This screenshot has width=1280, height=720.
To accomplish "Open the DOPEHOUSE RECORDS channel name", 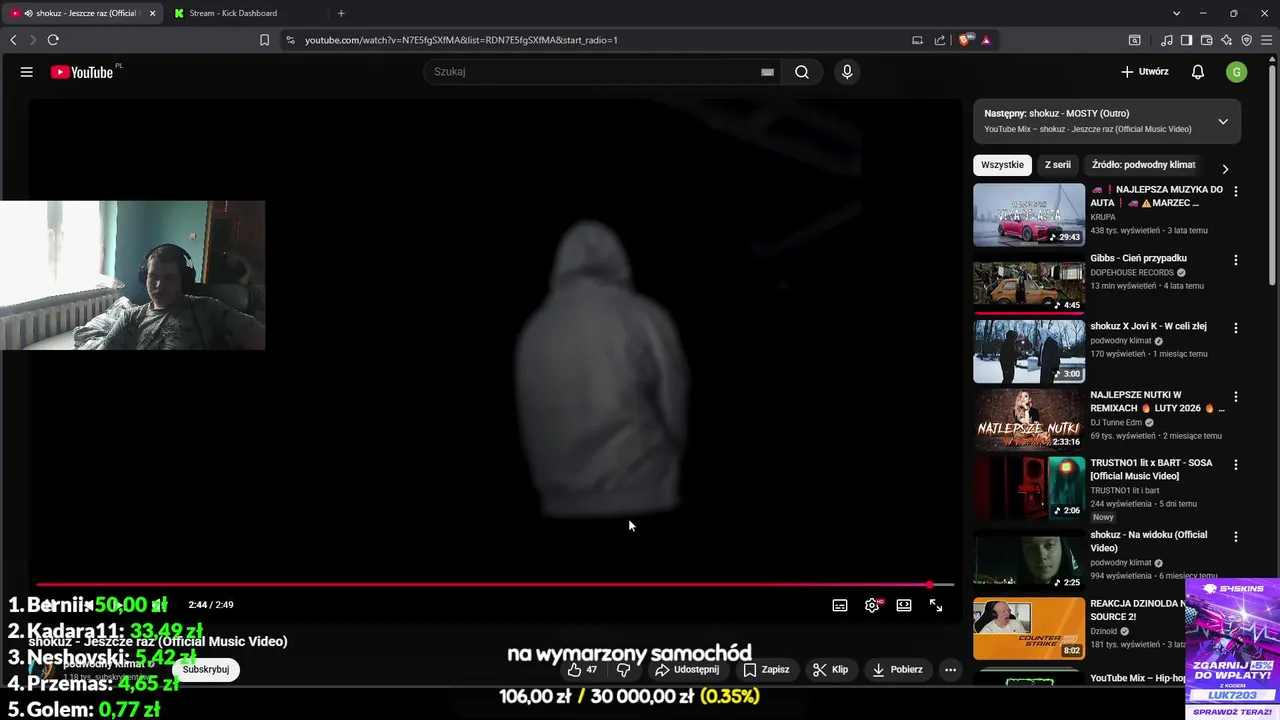I will pos(1131,272).
